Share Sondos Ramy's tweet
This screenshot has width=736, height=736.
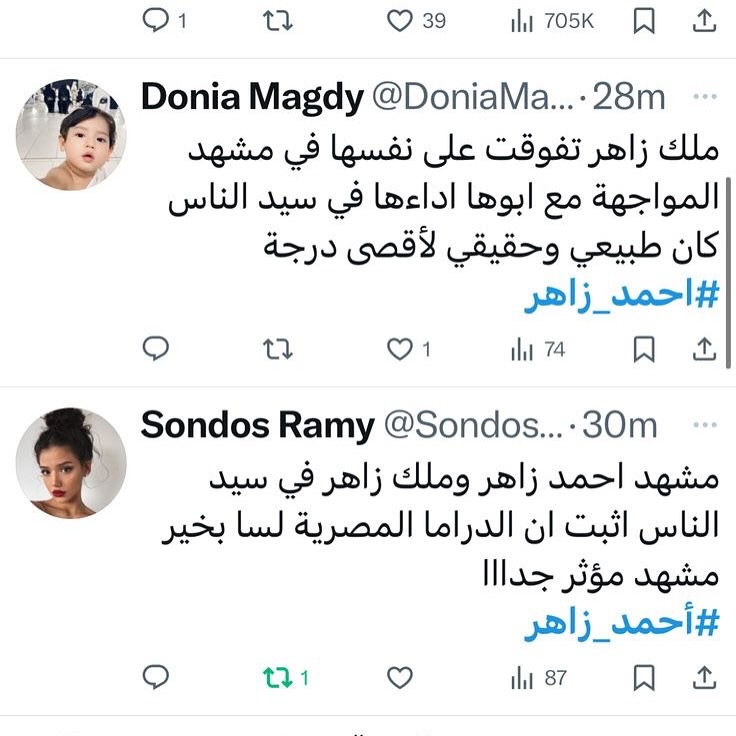coord(704,677)
